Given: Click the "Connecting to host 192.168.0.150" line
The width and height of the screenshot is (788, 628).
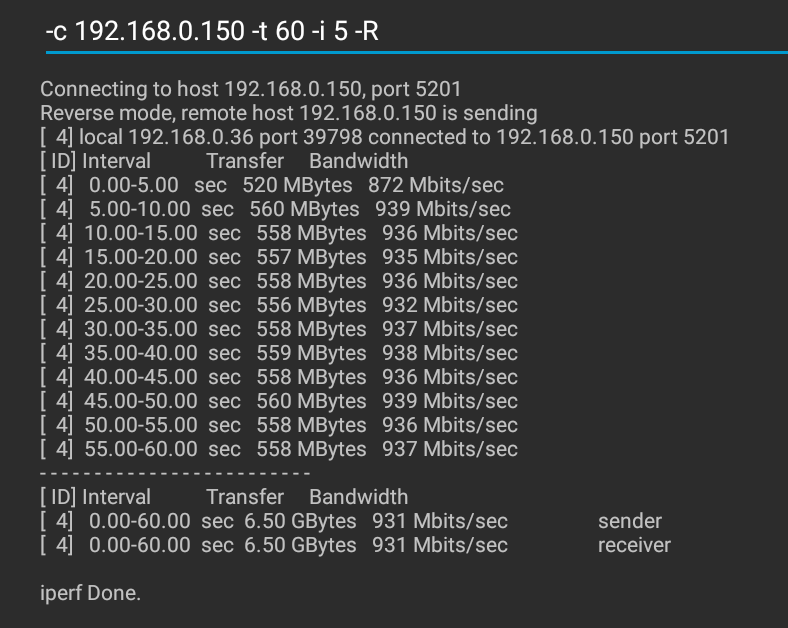Looking at the screenshot, I should point(250,89).
